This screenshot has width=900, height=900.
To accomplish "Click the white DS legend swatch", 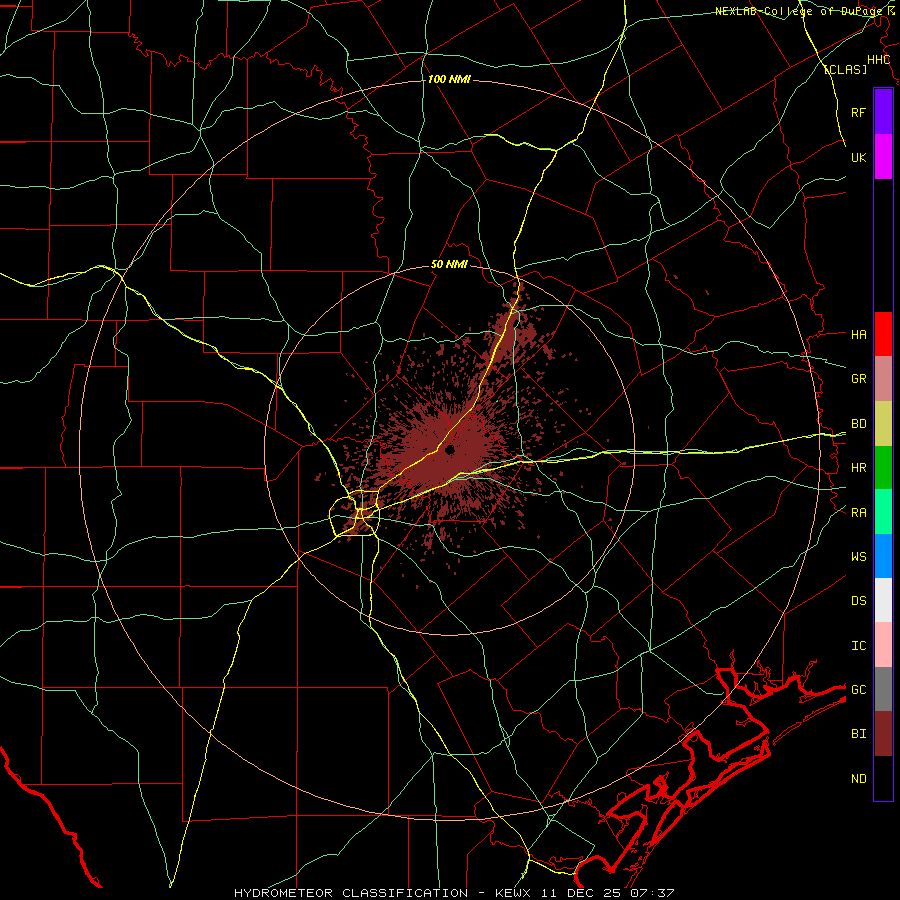I will coord(883,600).
